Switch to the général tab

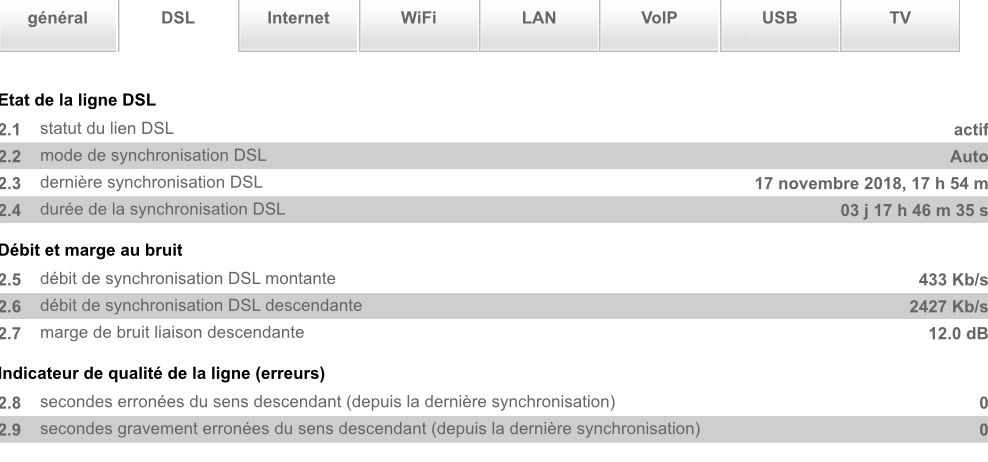point(58,19)
